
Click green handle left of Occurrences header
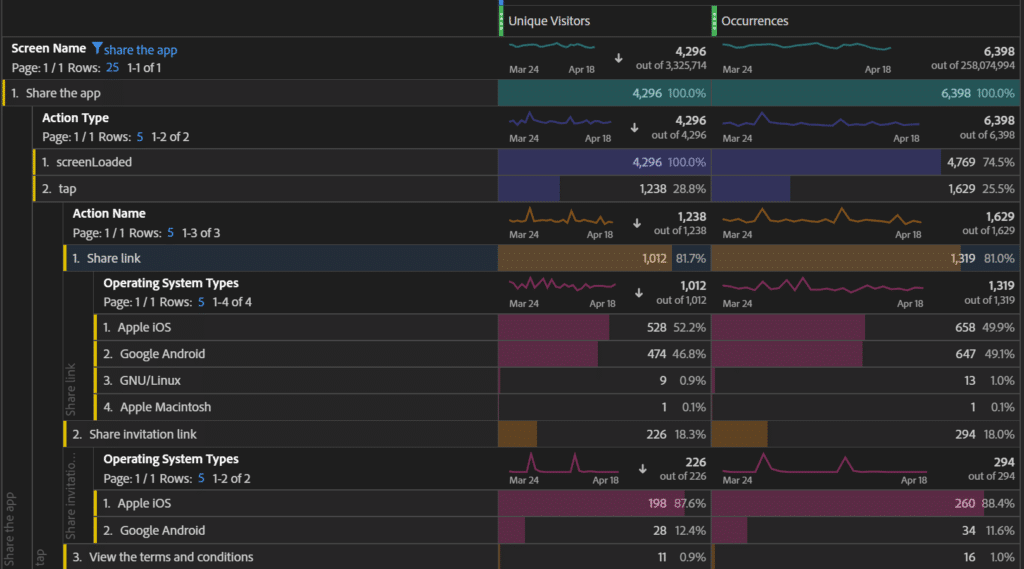pyautogui.click(x=714, y=20)
